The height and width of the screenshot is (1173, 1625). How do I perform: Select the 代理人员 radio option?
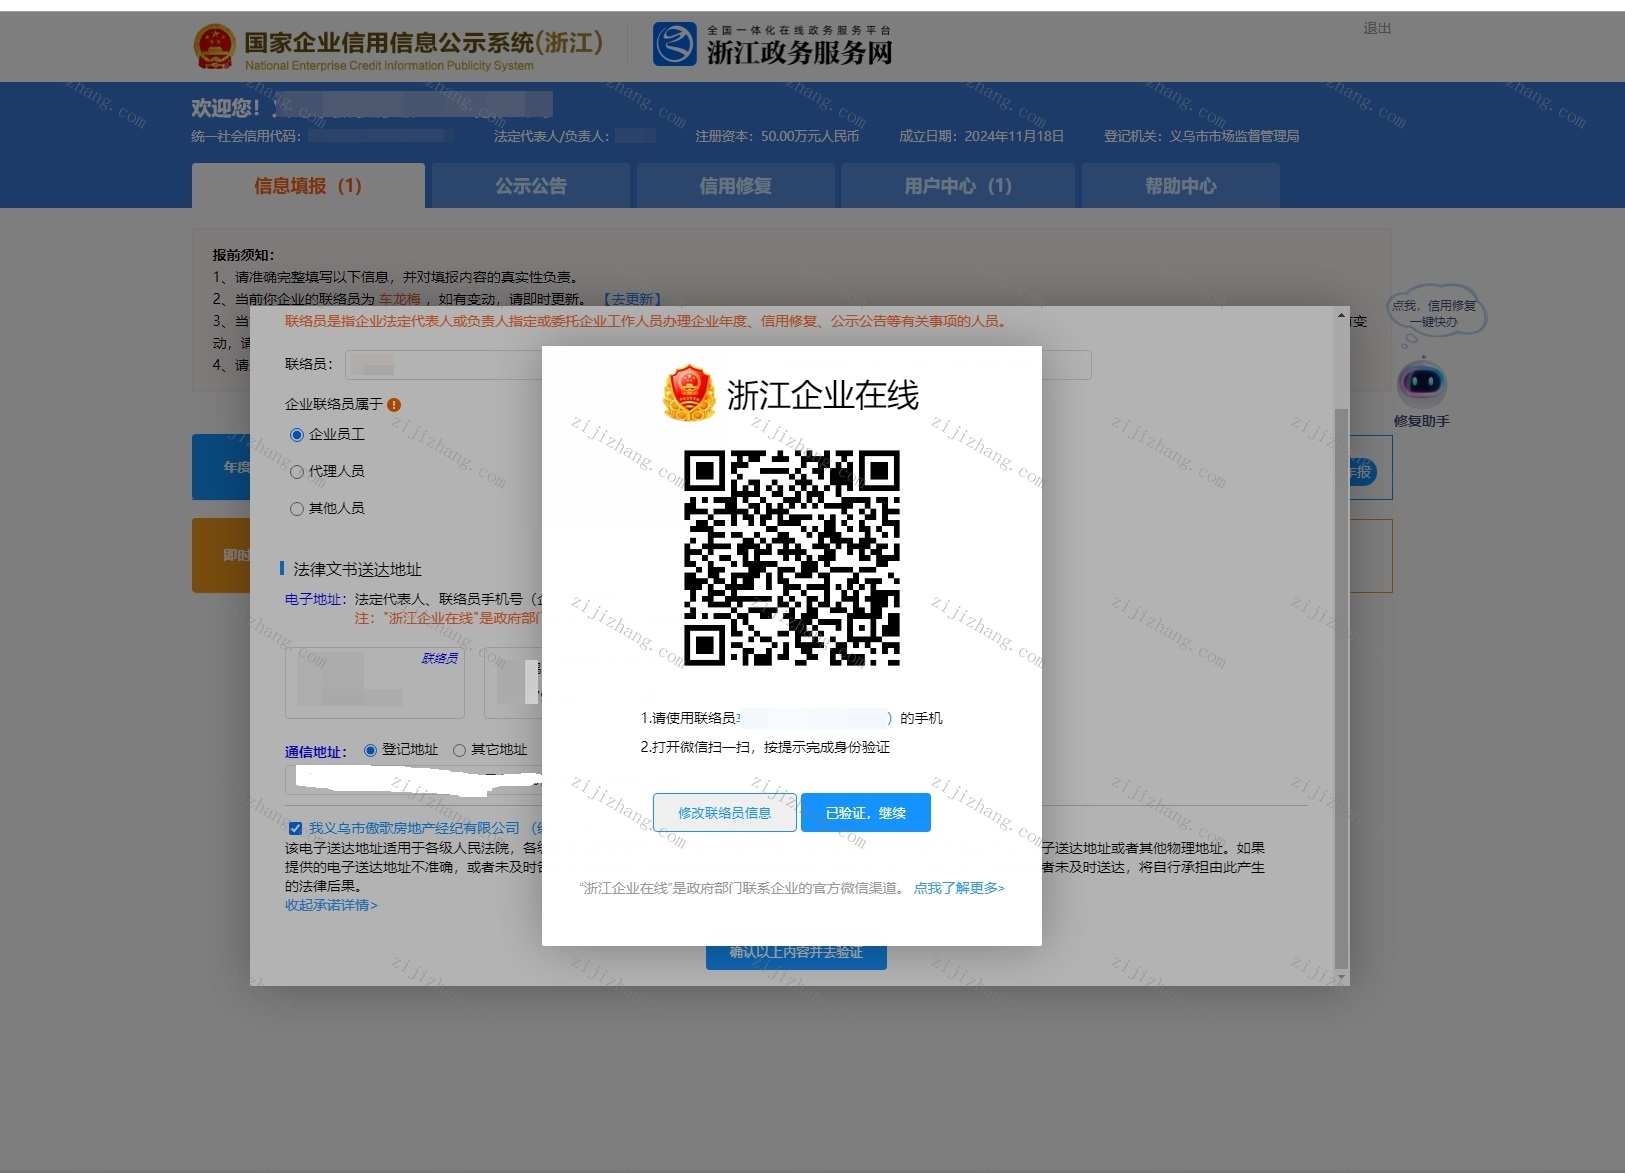297,472
